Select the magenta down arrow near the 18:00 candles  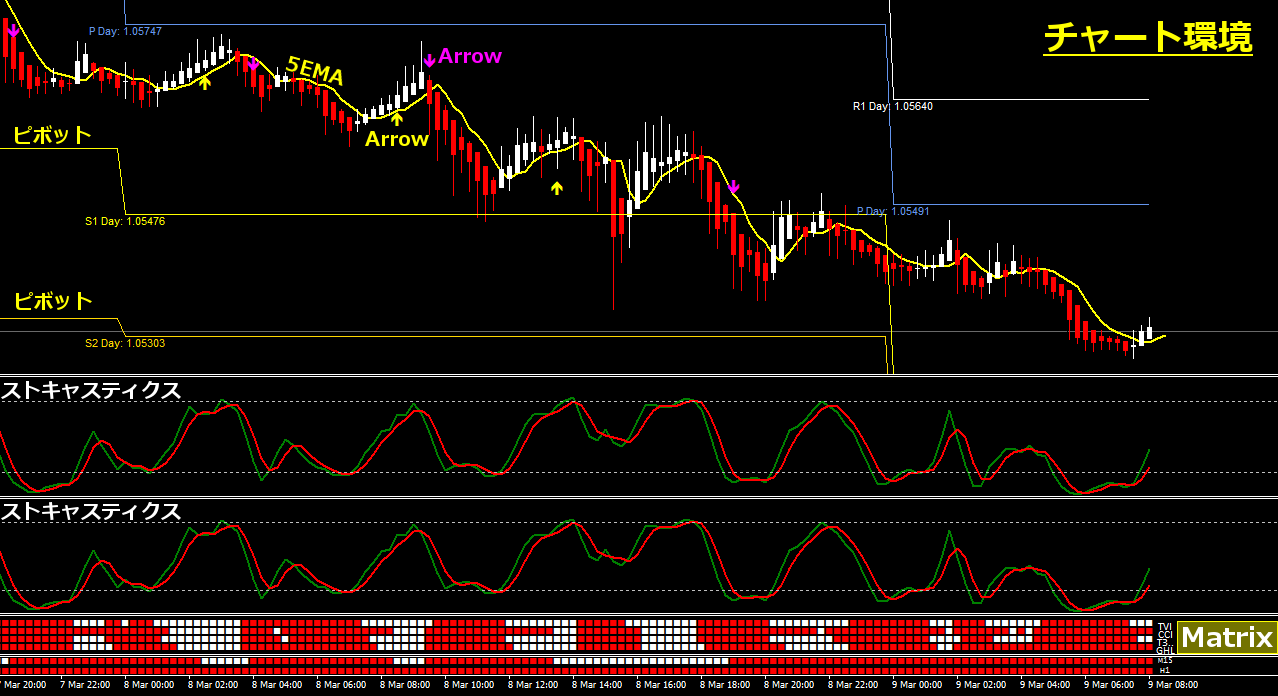(734, 186)
